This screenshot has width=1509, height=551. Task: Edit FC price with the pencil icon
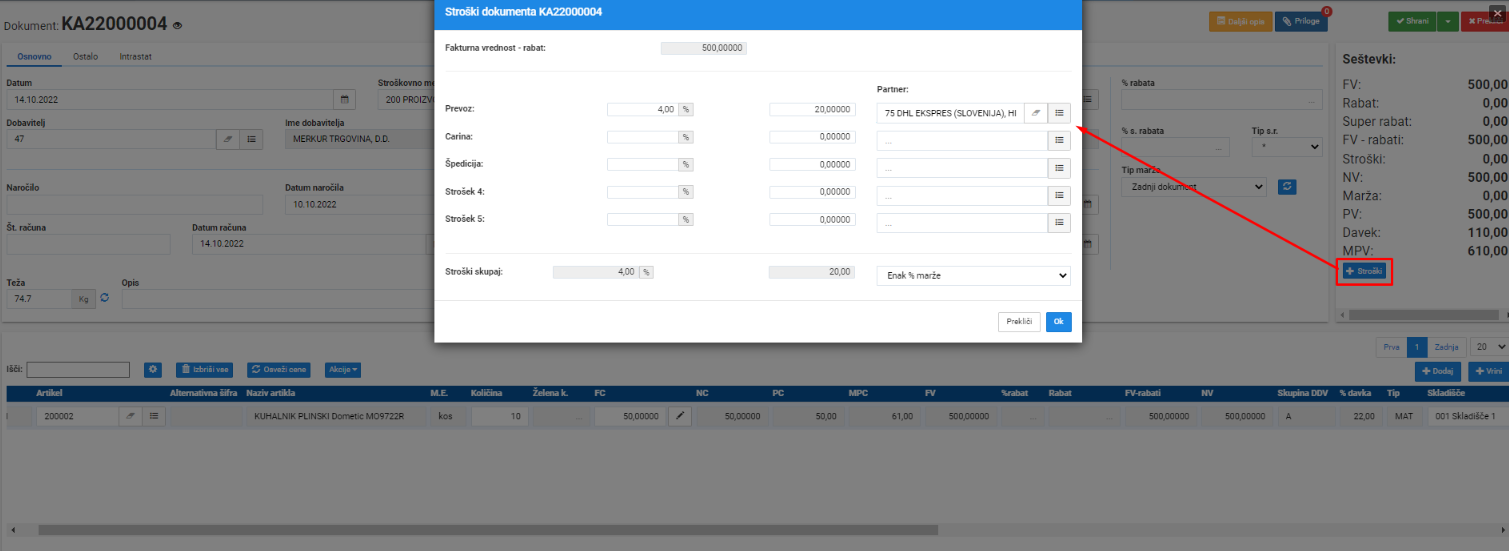click(679, 416)
